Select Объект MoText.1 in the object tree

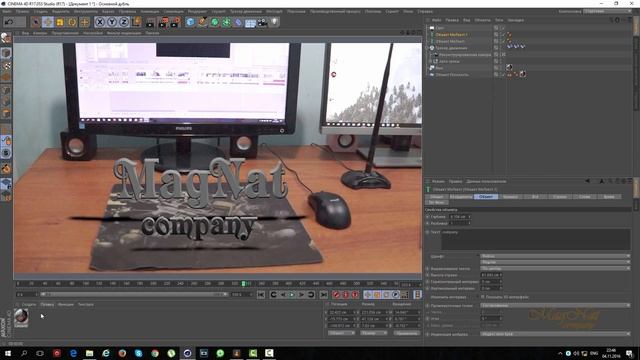[452, 35]
